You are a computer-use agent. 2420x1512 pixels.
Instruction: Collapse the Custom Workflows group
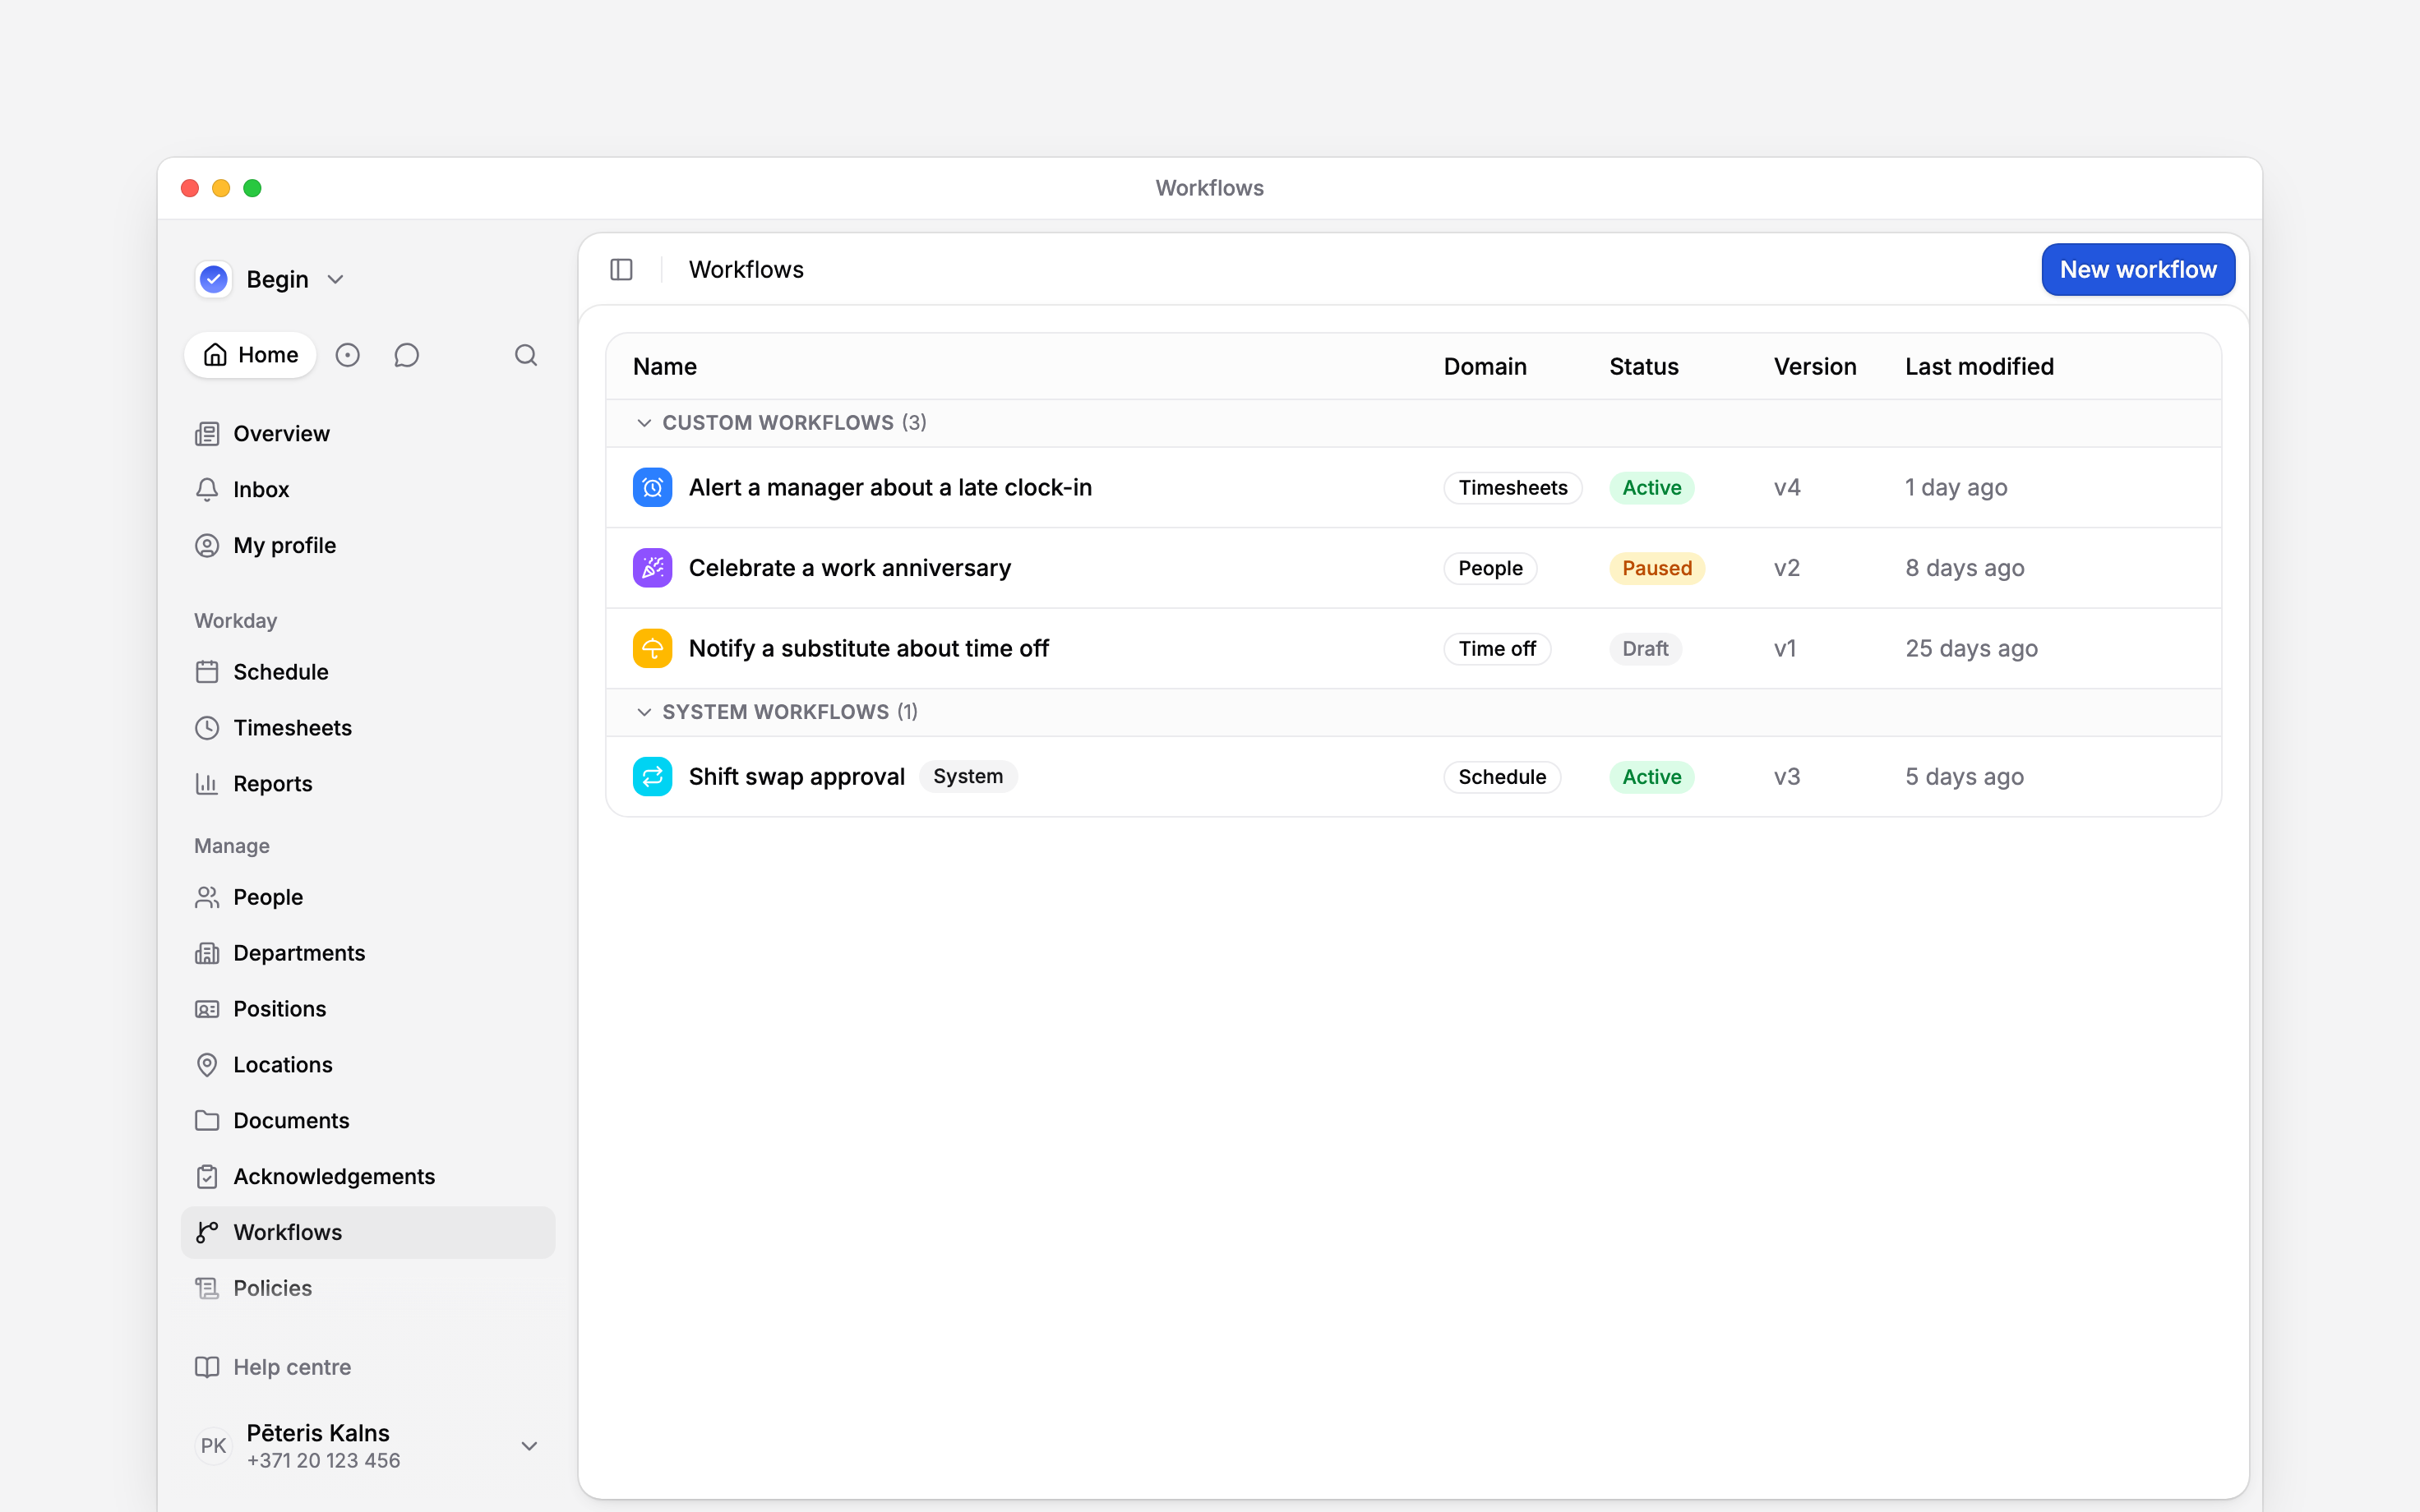point(644,423)
